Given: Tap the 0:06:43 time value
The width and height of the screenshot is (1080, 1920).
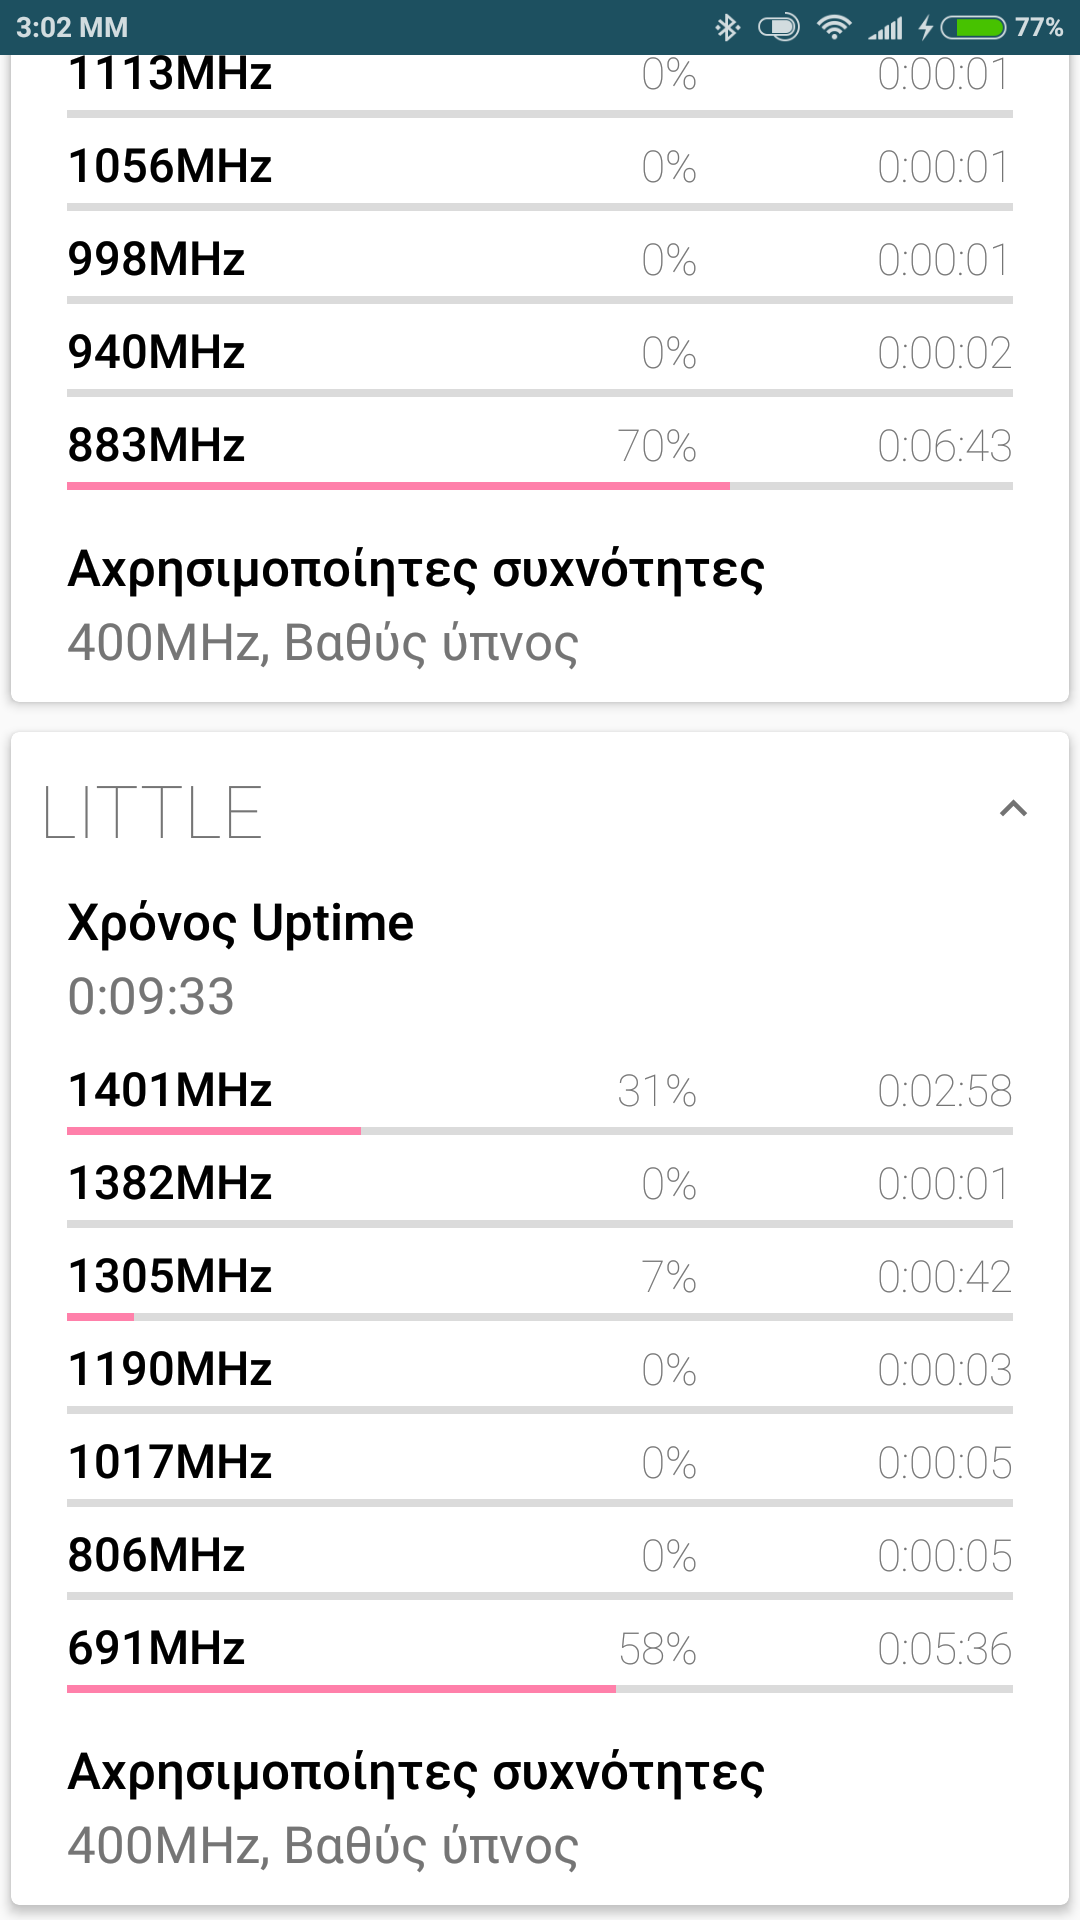Looking at the screenshot, I should tap(944, 446).
